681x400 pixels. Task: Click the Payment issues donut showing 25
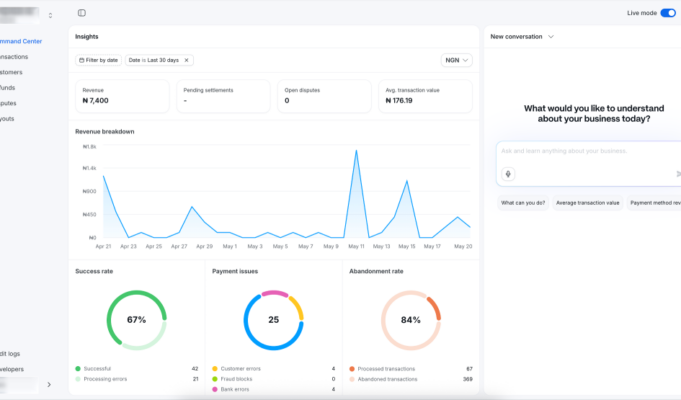pos(274,320)
